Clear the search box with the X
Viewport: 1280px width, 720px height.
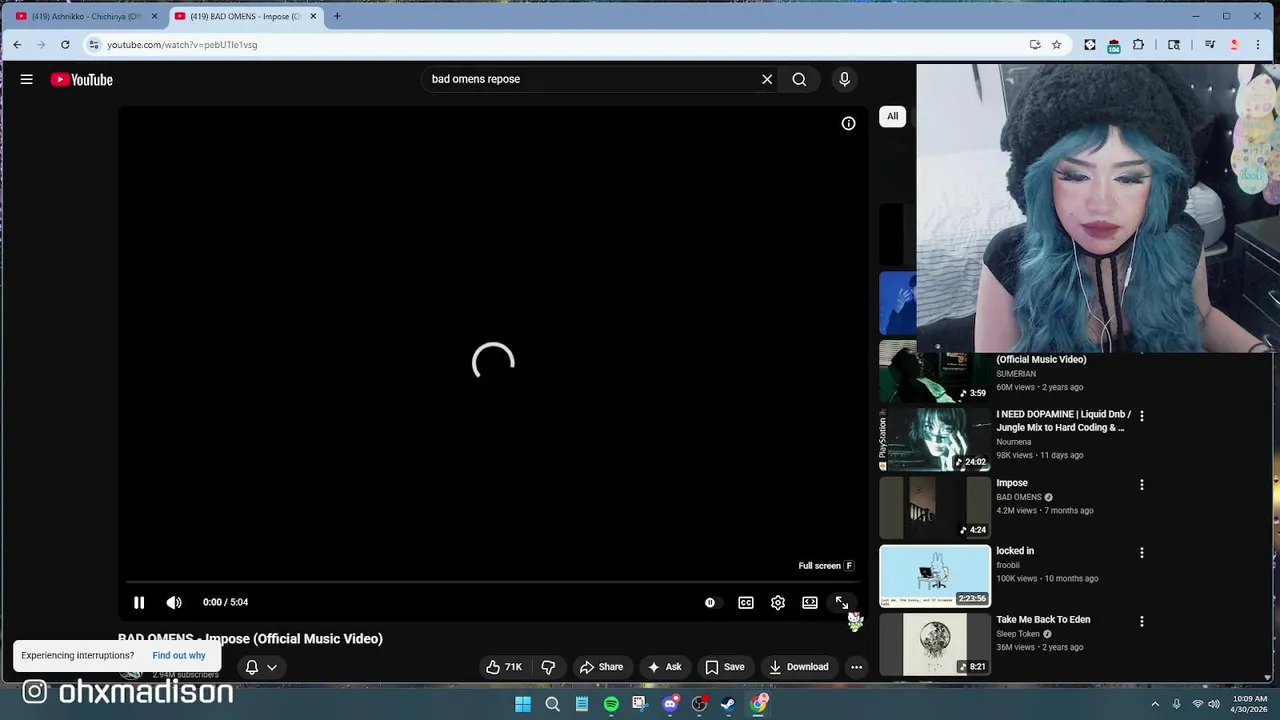[767, 79]
